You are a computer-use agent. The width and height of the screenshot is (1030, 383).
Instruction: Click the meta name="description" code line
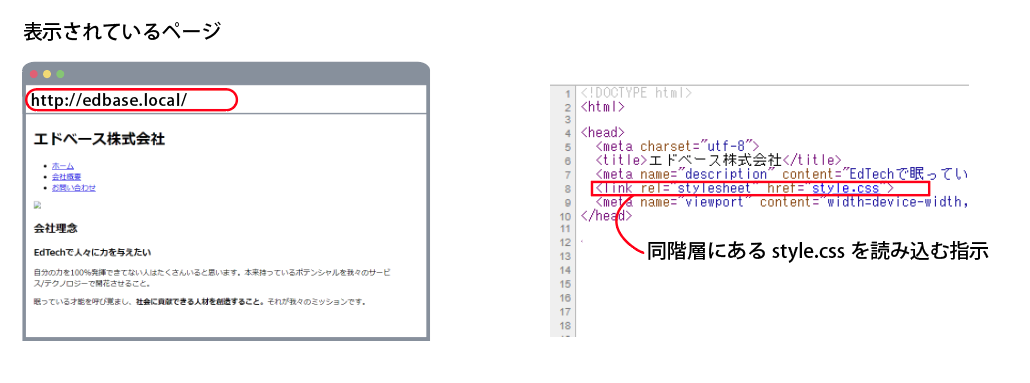pos(782,175)
